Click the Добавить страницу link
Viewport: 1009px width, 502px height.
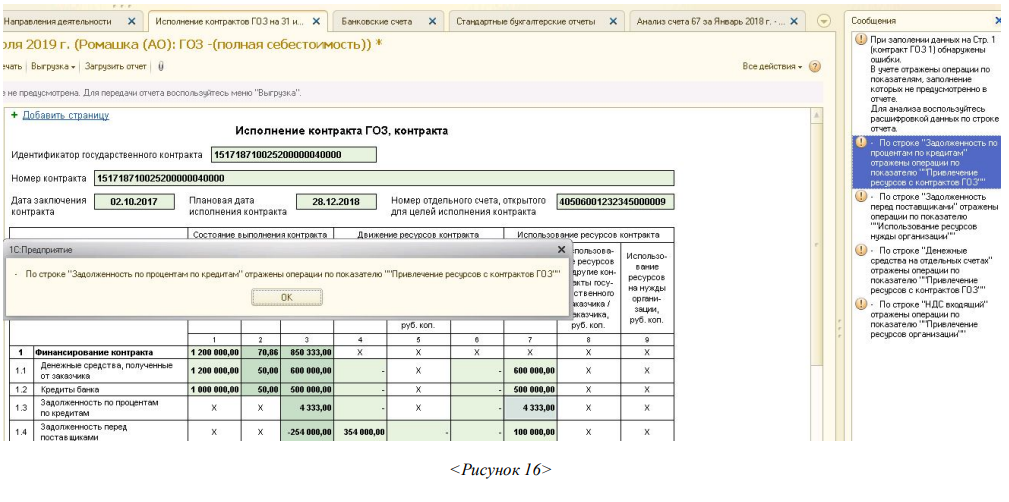tap(66, 115)
